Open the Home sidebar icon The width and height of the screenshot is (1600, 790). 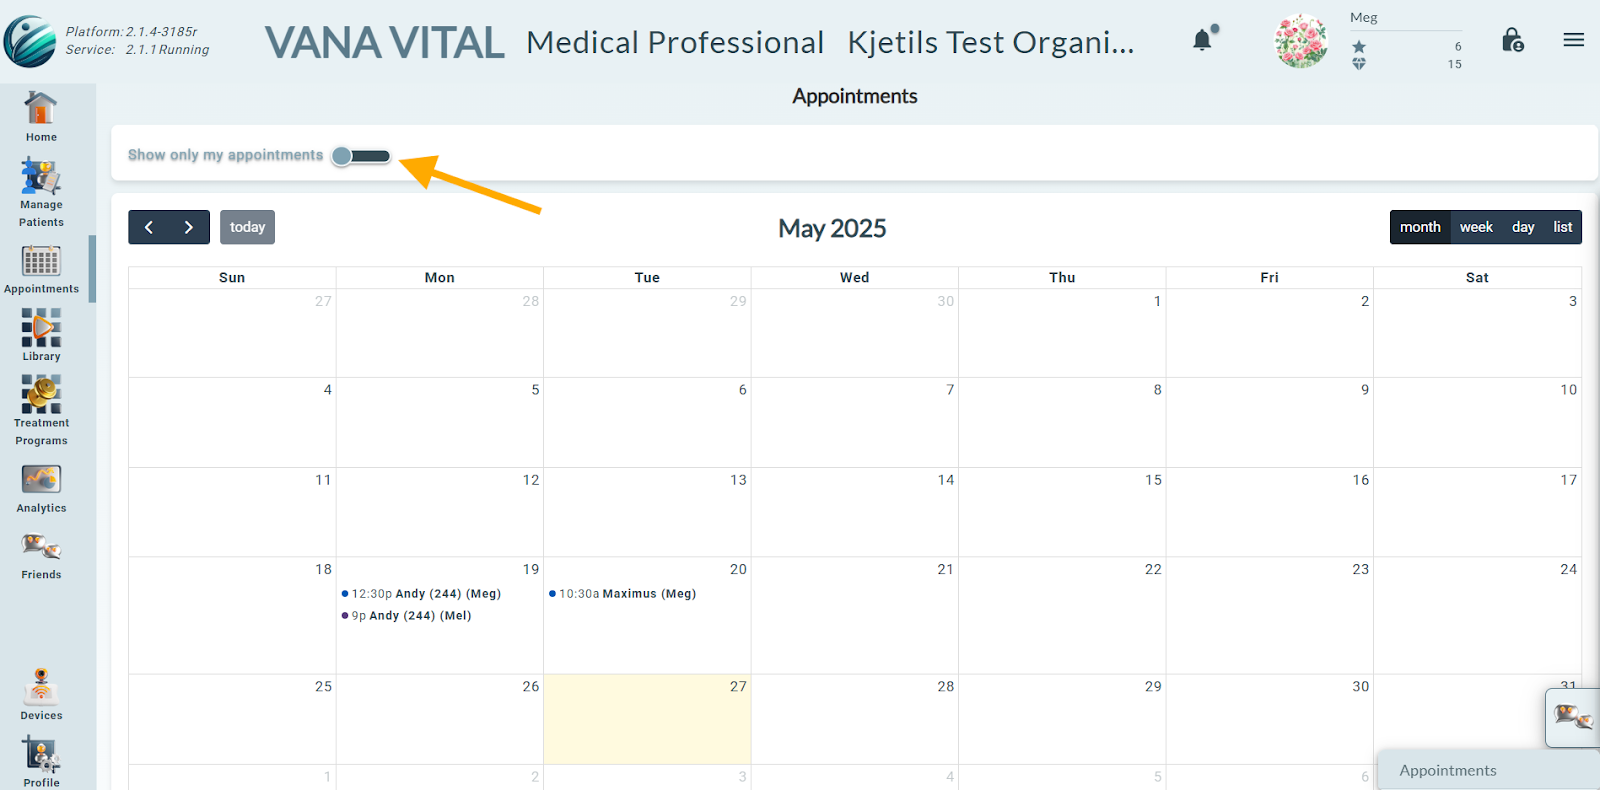pos(41,117)
